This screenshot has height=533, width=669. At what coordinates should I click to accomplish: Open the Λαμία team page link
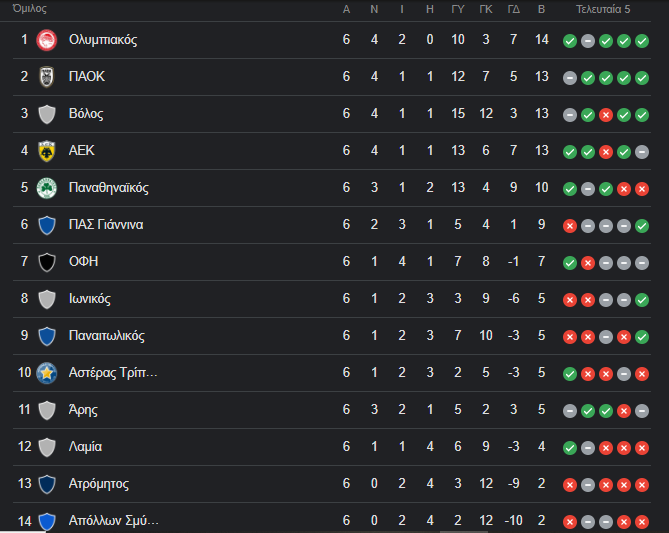click(85, 447)
